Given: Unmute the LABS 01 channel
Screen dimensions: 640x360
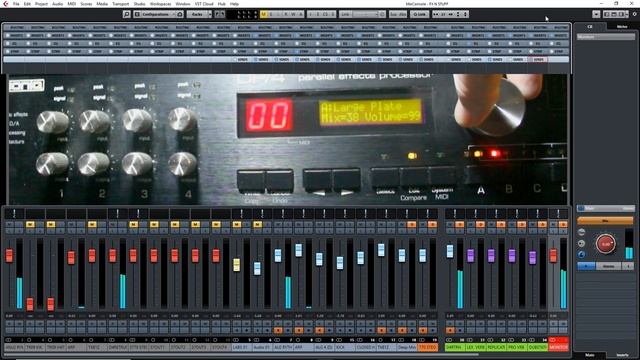Looking at the screenshot, I should point(236,224).
